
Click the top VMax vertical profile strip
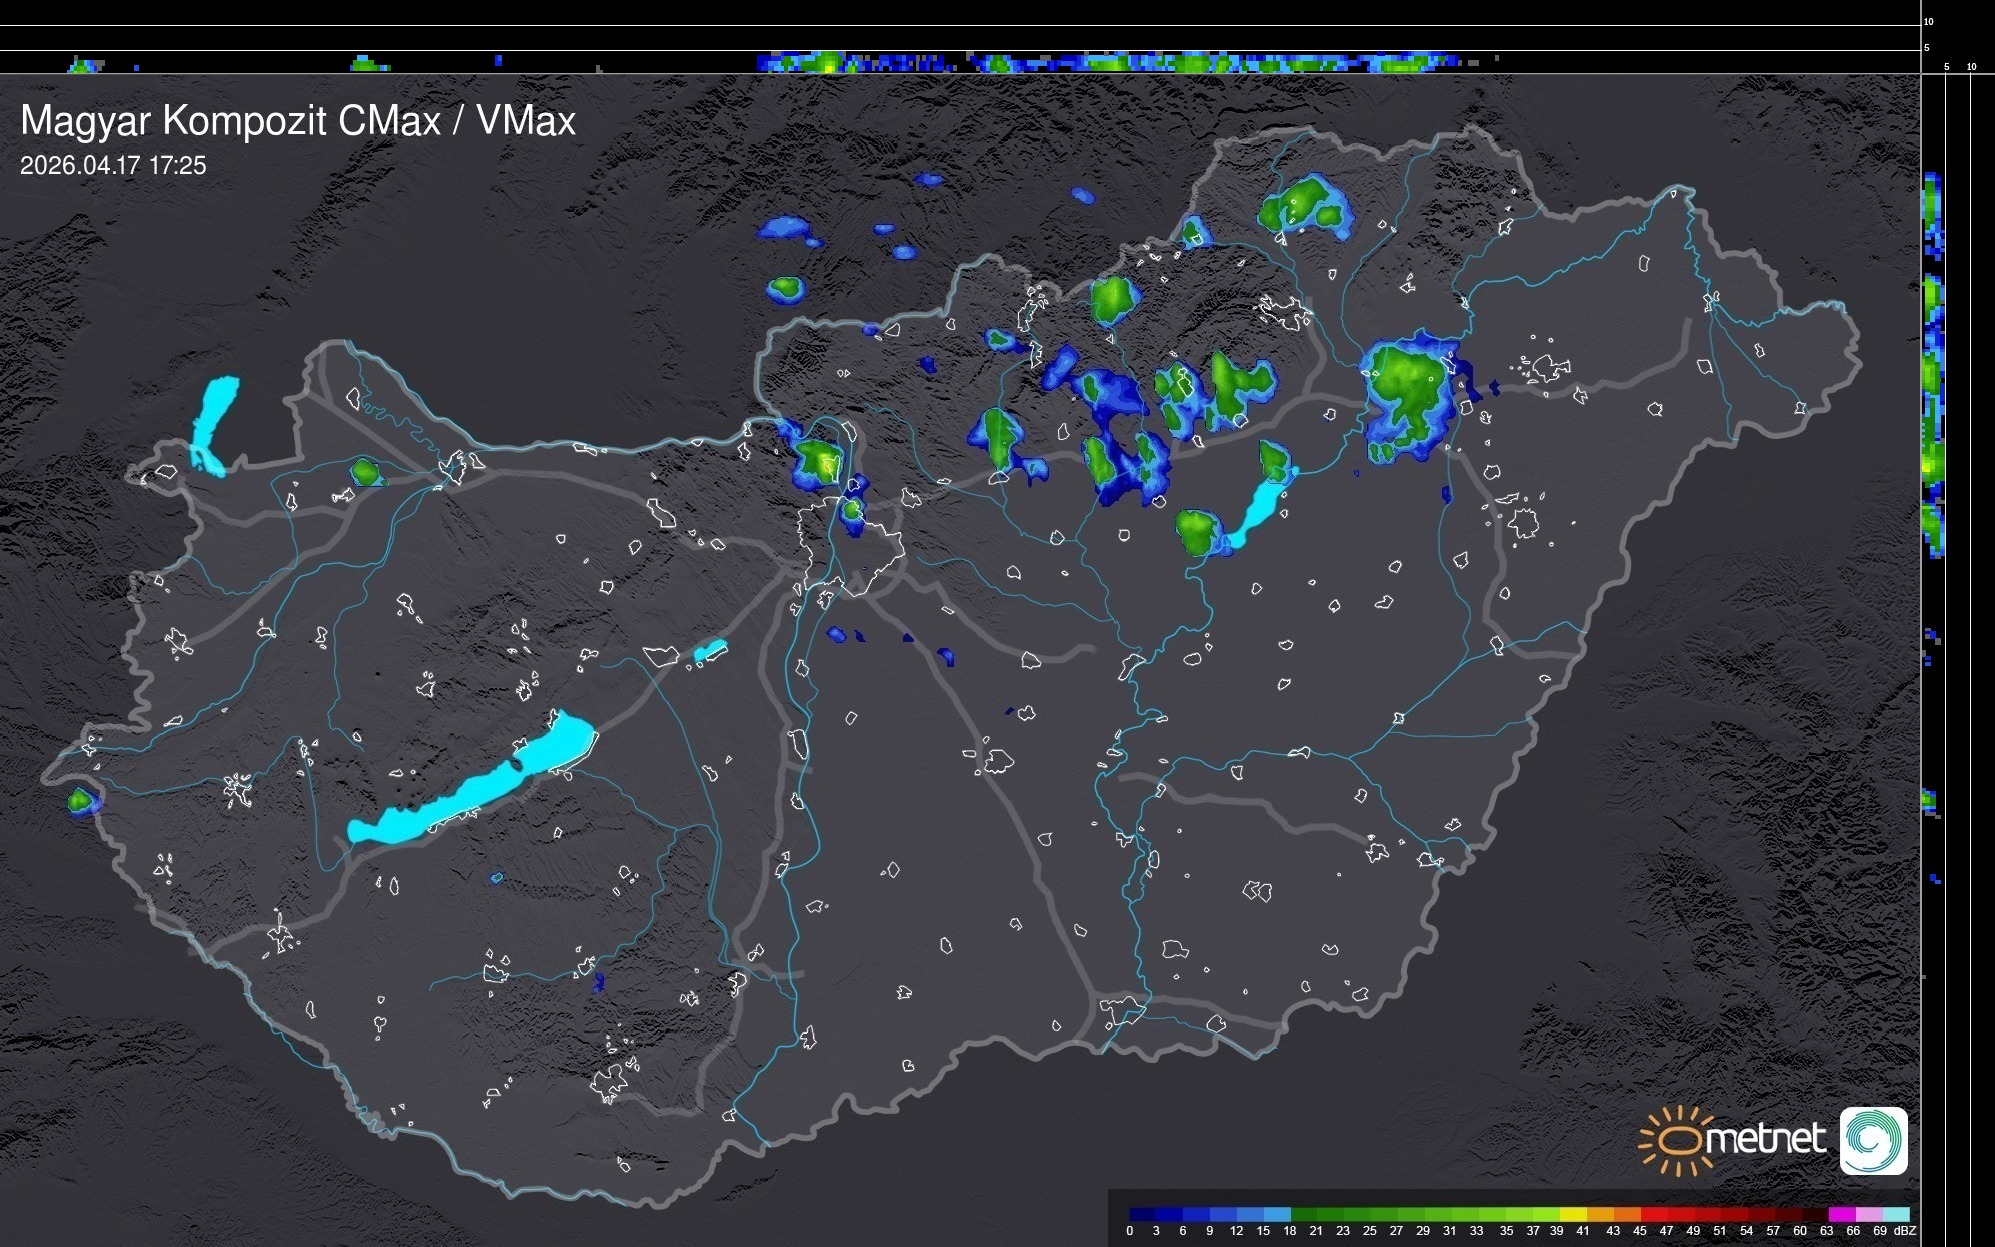click(x=1100, y=62)
